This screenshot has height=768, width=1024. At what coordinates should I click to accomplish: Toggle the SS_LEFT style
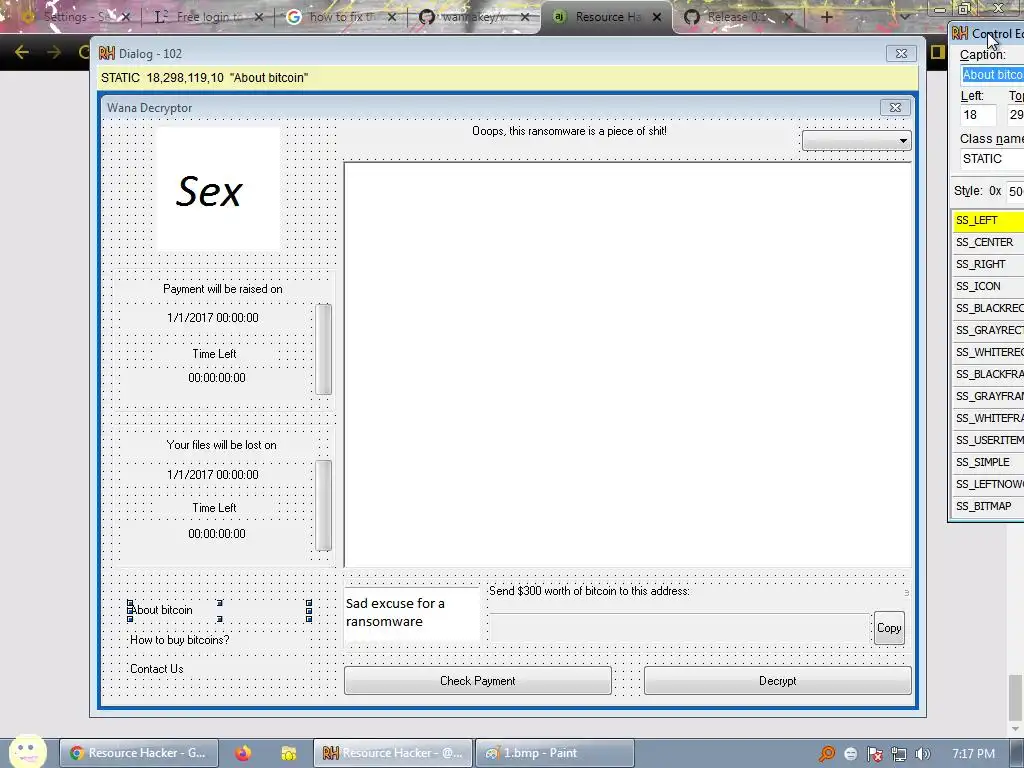pyautogui.click(x=988, y=220)
